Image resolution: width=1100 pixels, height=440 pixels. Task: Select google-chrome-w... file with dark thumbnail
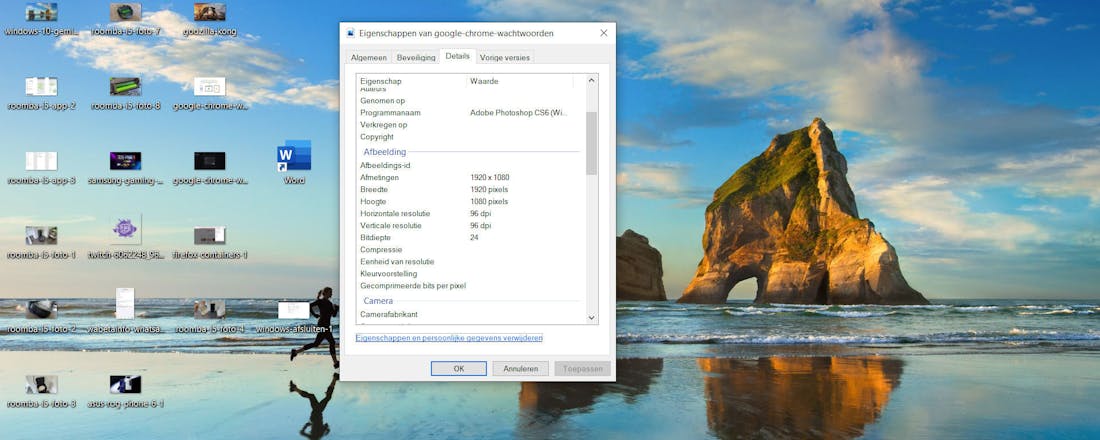pyautogui.click(x=210, y=168)
